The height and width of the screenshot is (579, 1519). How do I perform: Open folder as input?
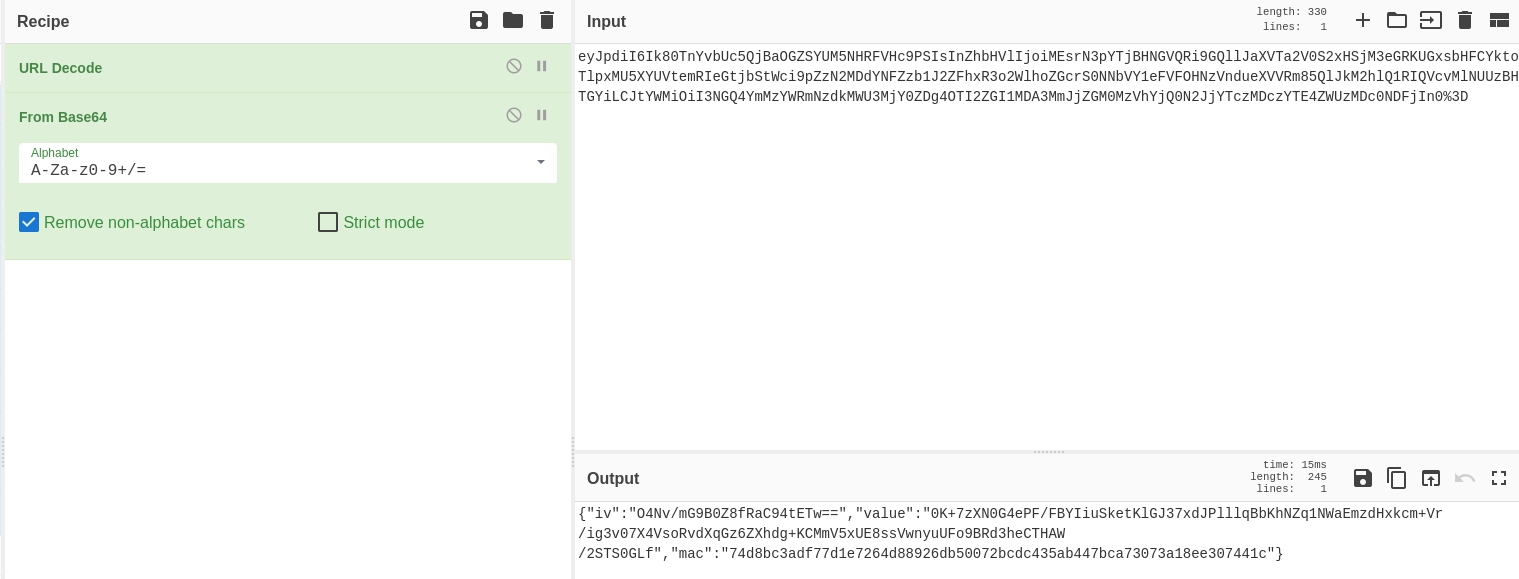pos(1397,20)
